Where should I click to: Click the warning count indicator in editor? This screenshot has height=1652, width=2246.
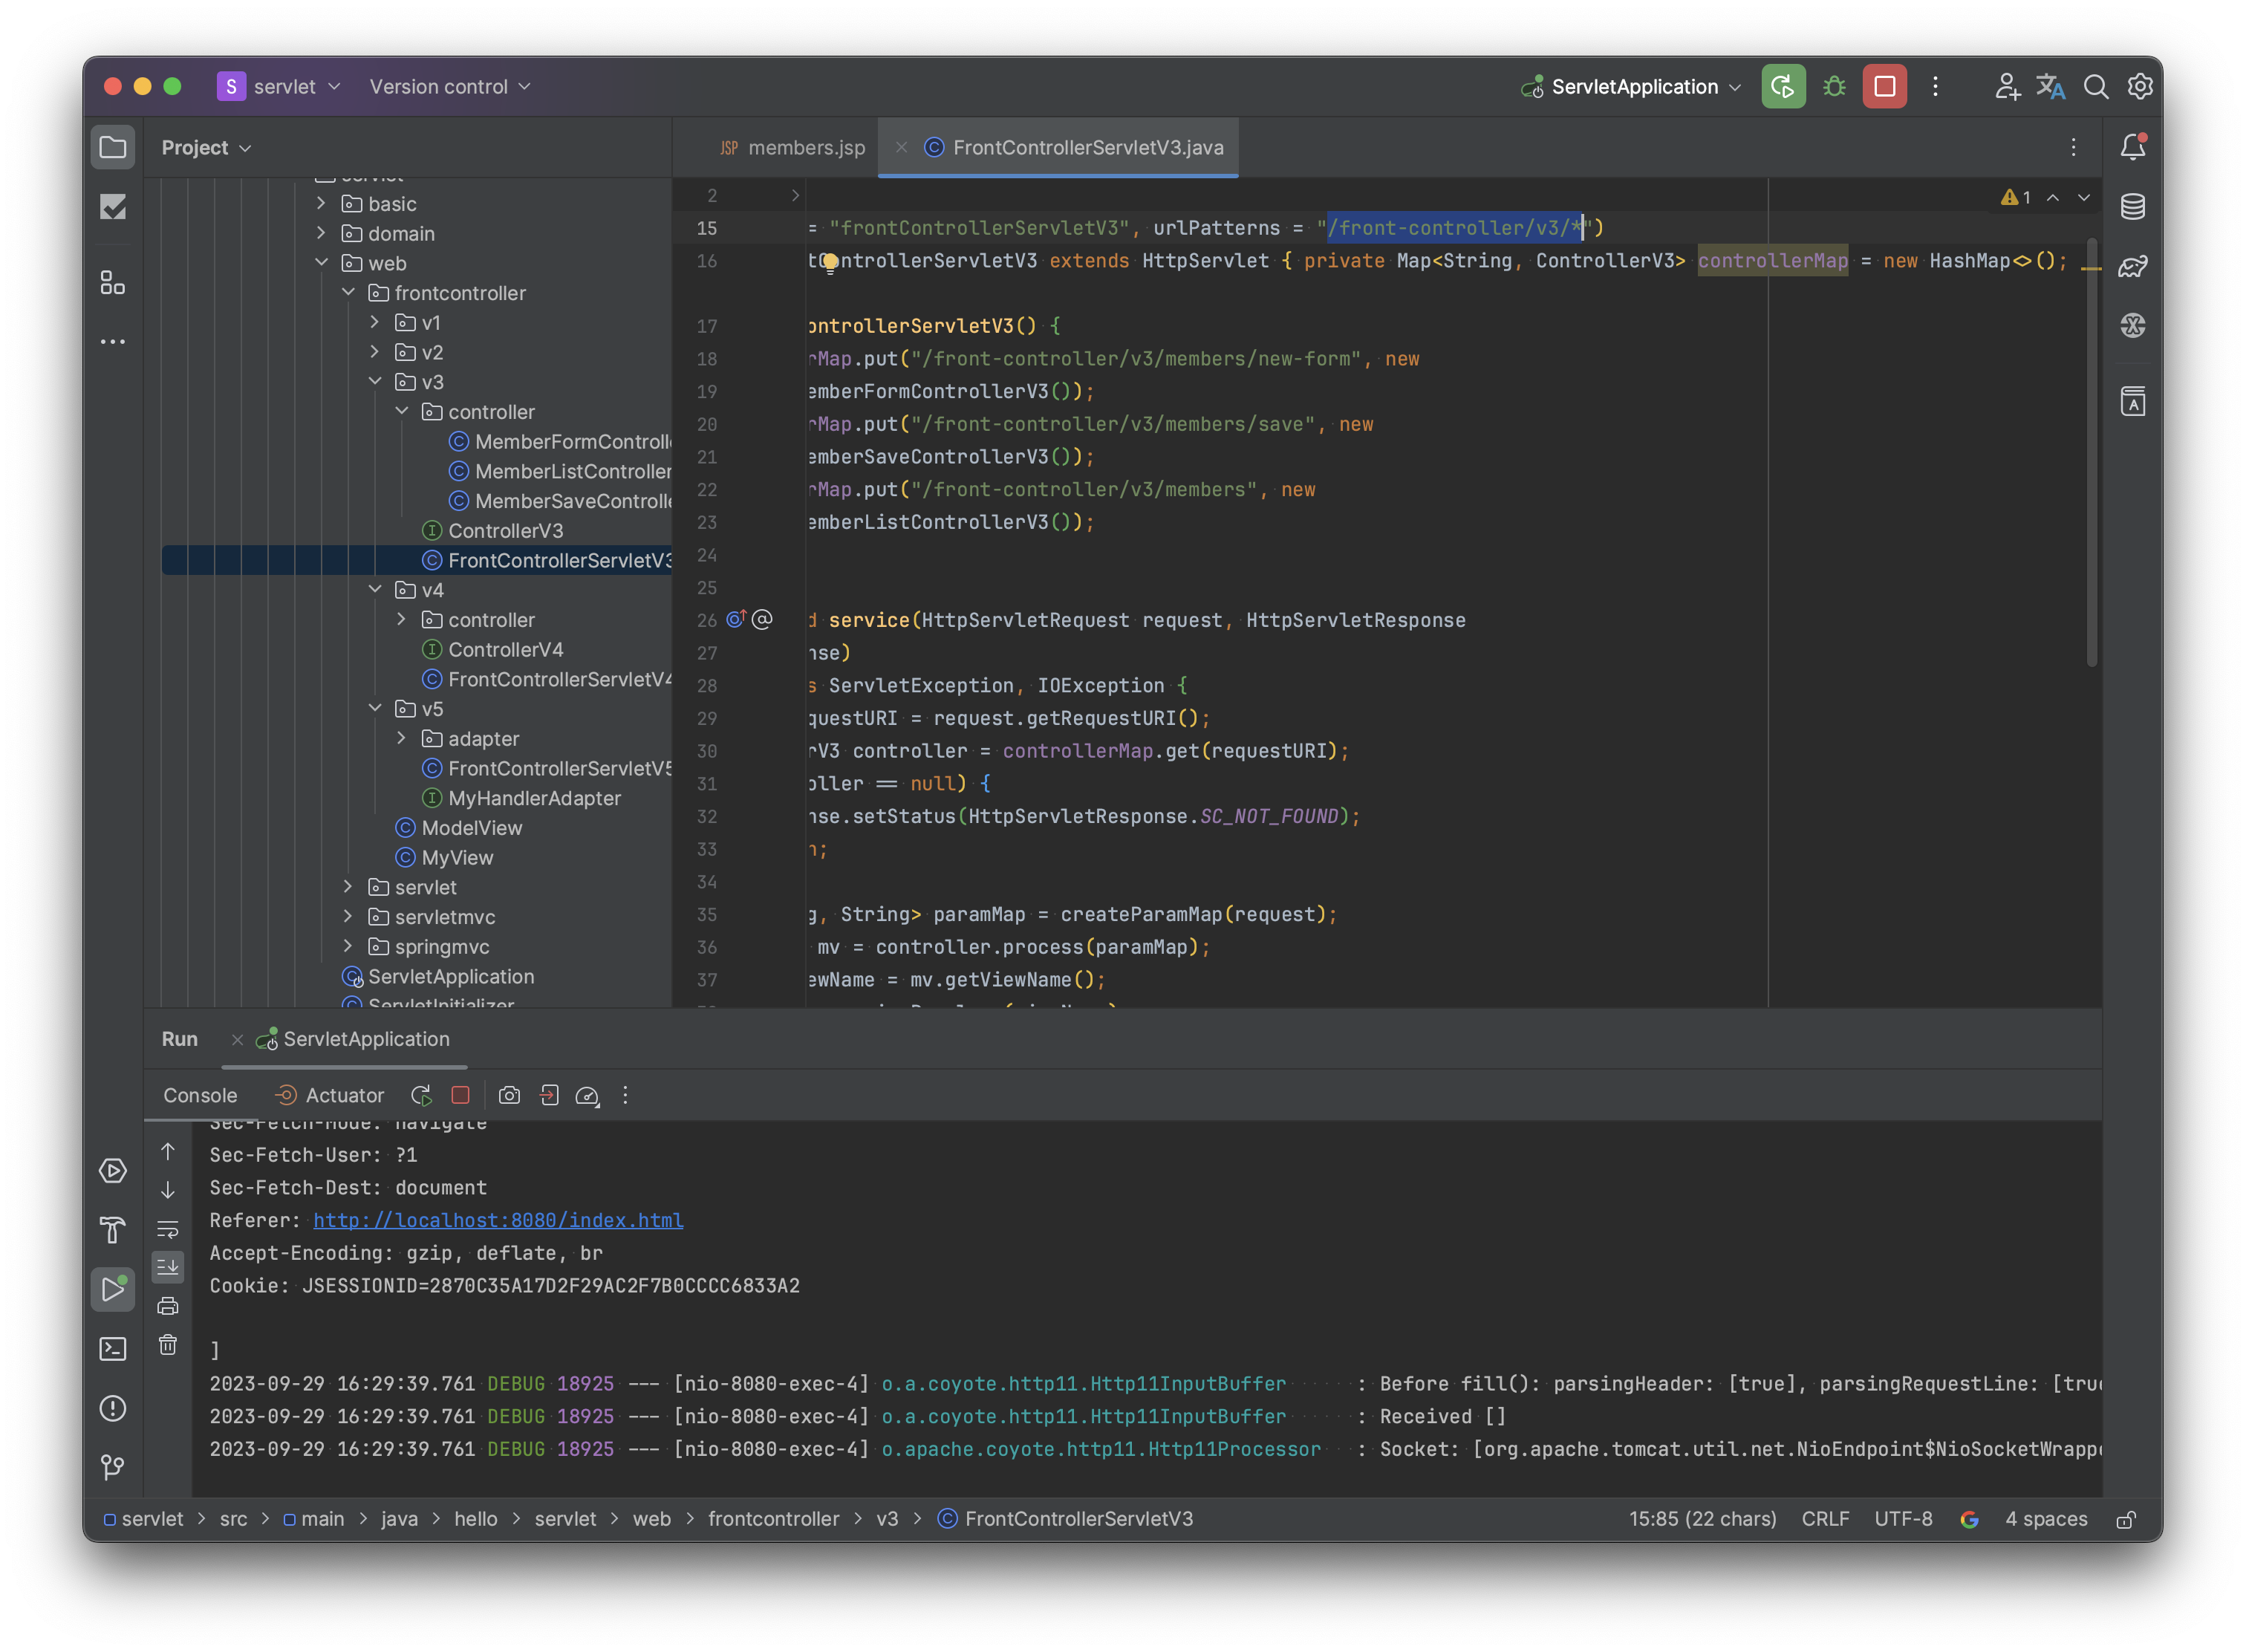(x=2015, y=197)
